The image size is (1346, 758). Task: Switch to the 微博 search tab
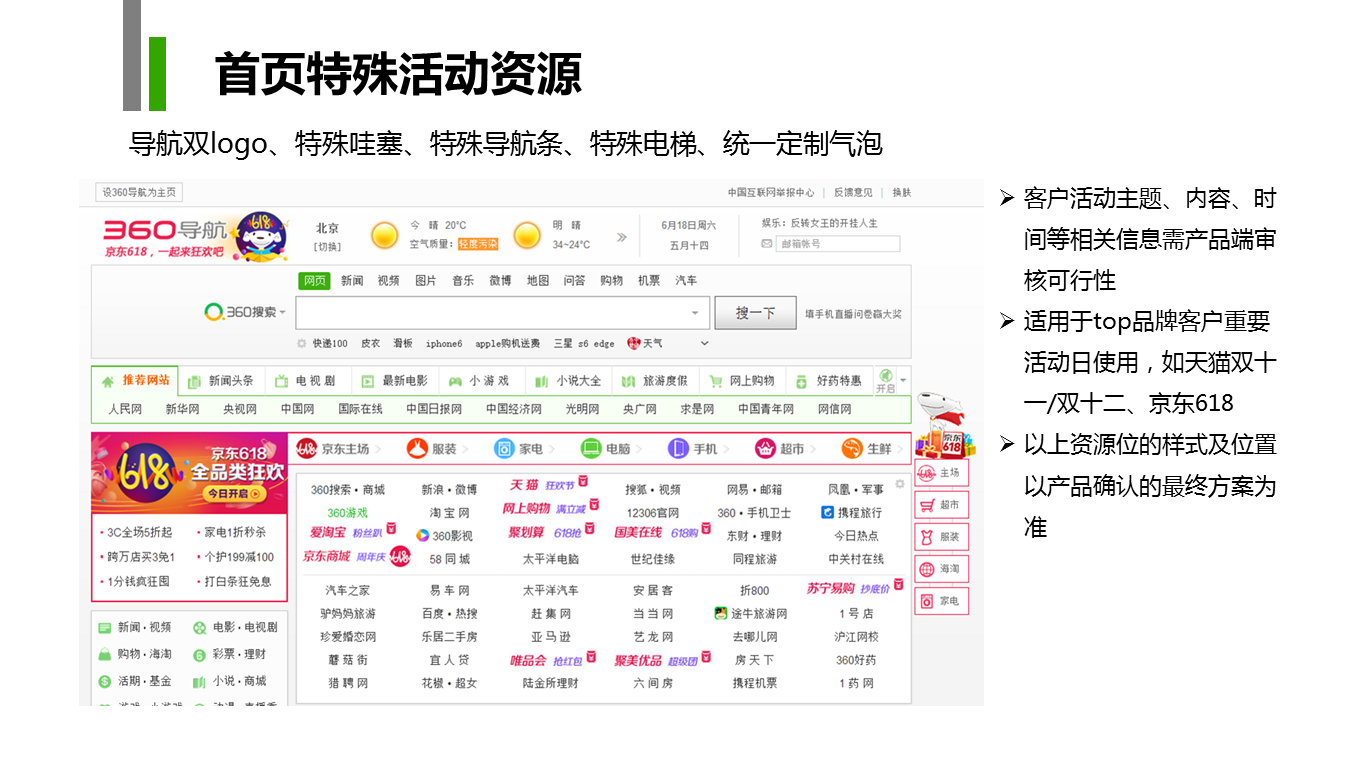(x=500, y=281)
